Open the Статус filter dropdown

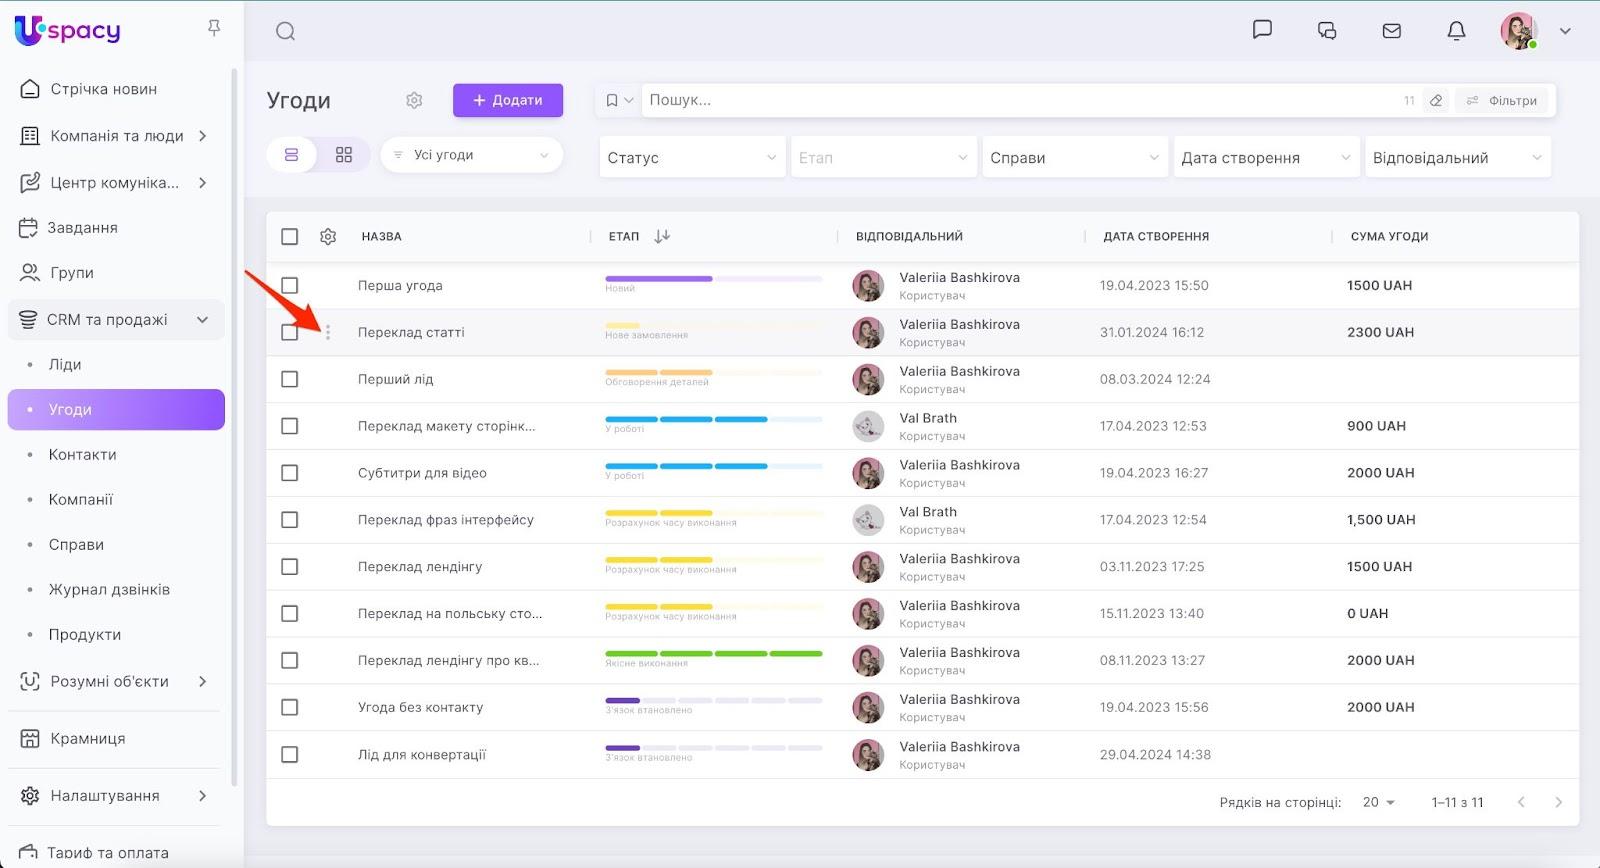click(x=691, y=158)
